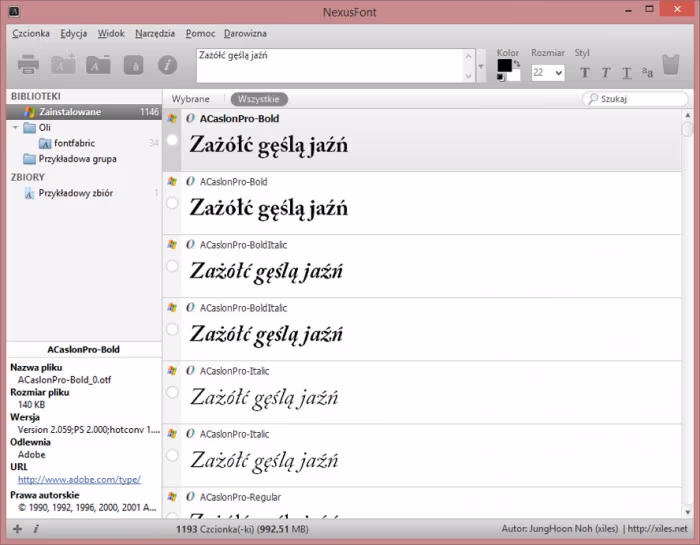Open the sample text history dropdown arrow

pos(481,66)
